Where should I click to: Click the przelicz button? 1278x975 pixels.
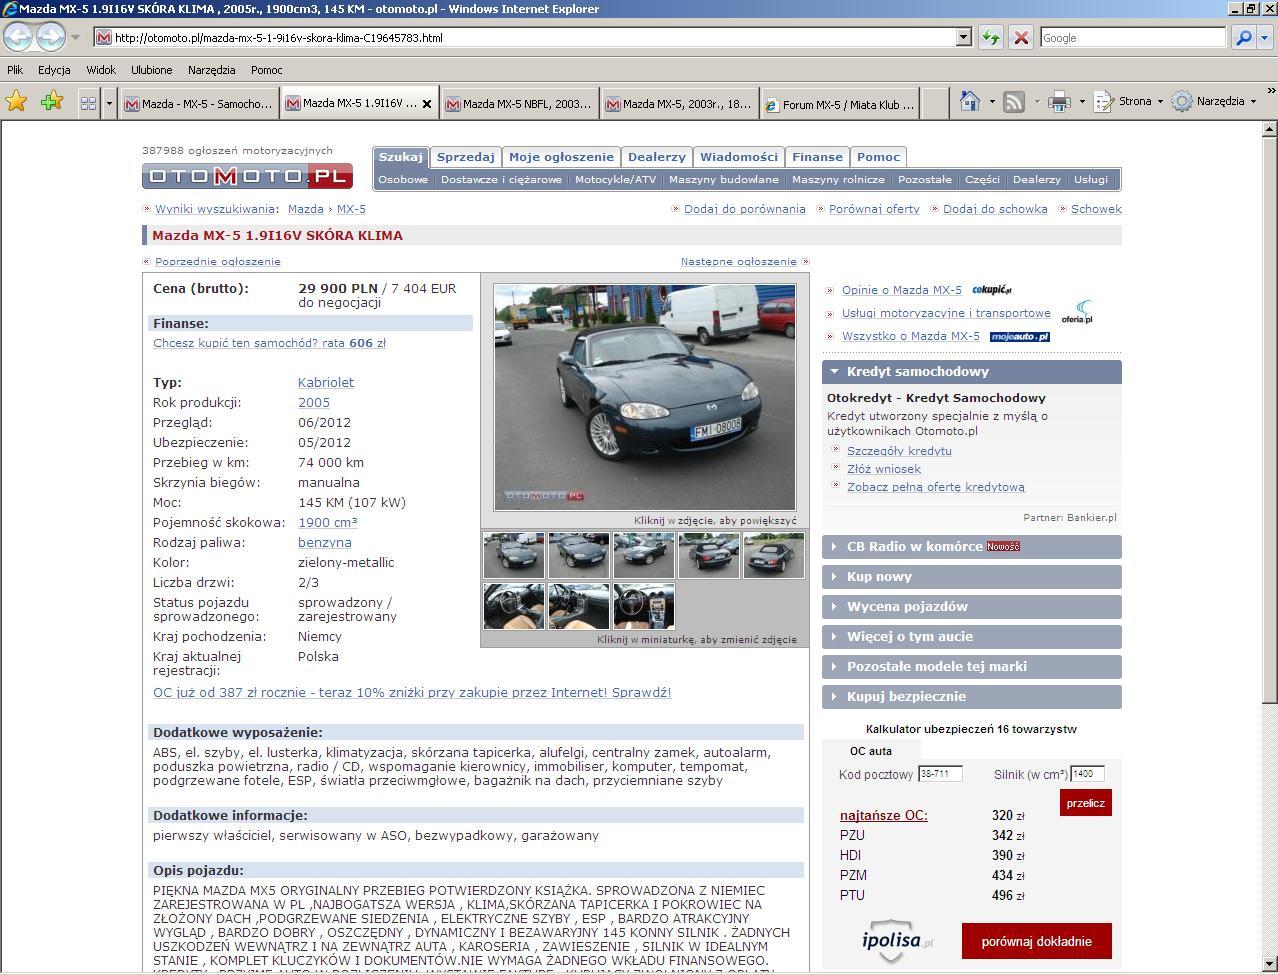pos(1086,803)
